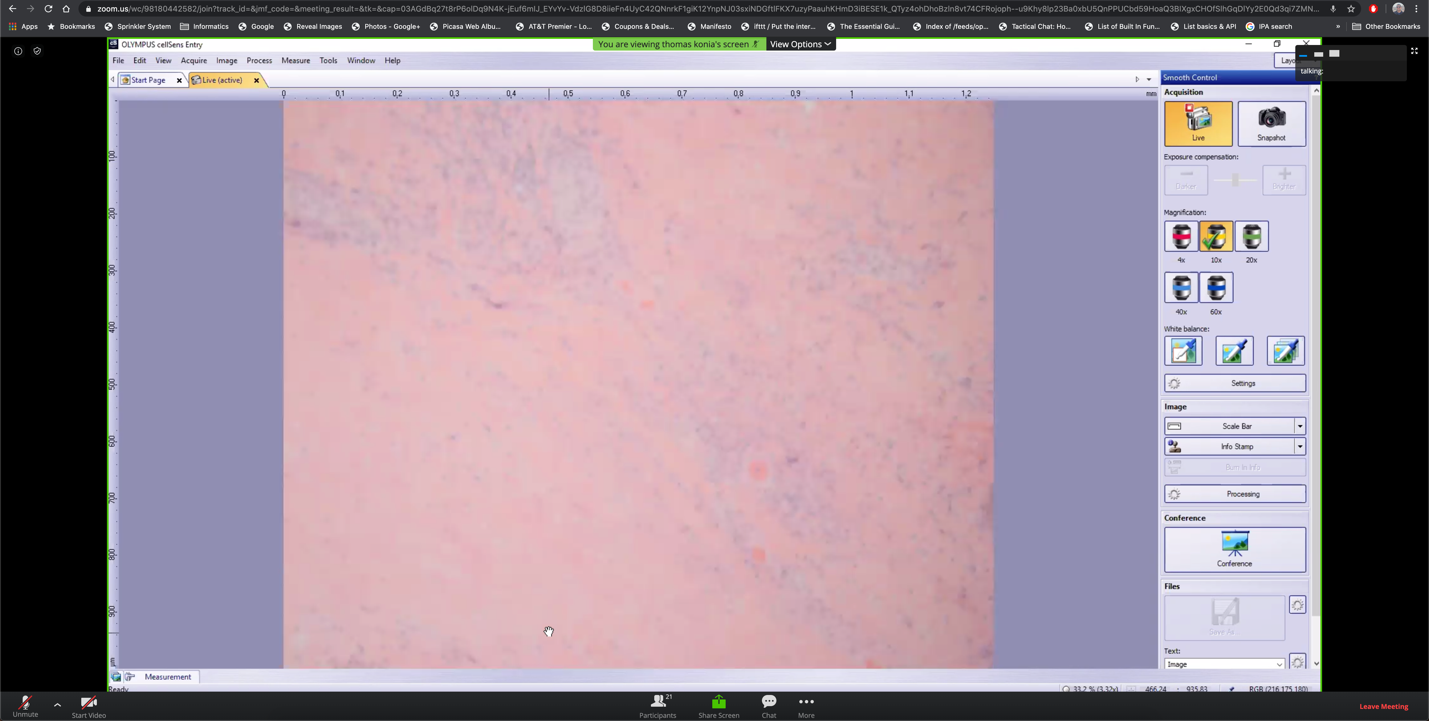Image resolution: width=1429 pixels, height=721 pixels.
Task: Click the third white balance multi-image icon
Action: click(1285, 351)
